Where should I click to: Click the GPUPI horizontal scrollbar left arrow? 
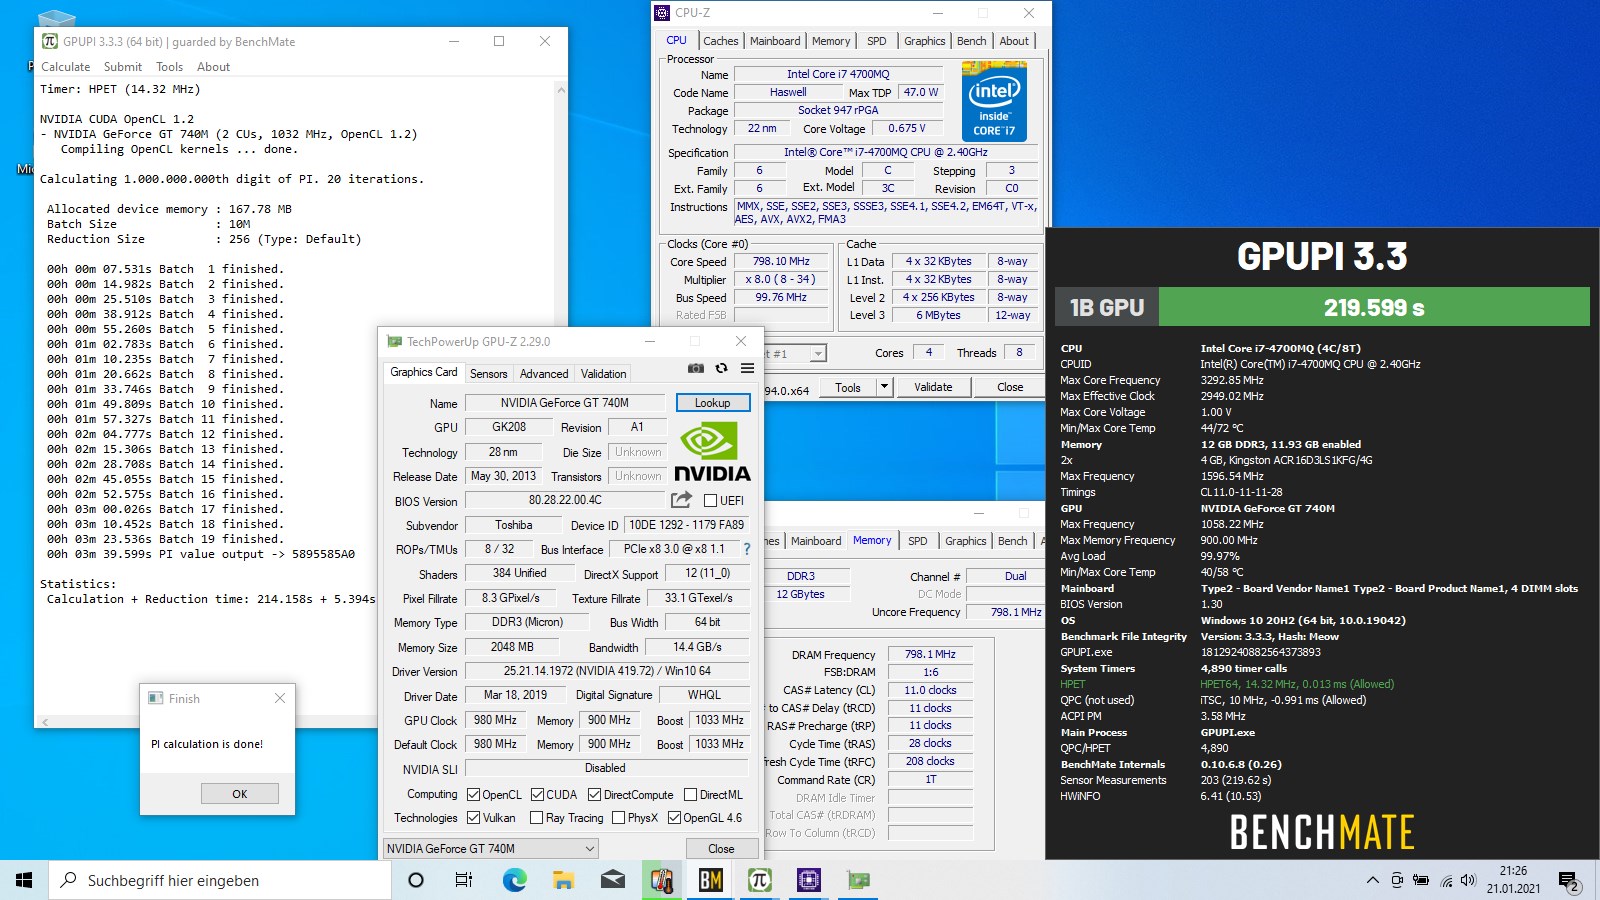click(44, 721)
